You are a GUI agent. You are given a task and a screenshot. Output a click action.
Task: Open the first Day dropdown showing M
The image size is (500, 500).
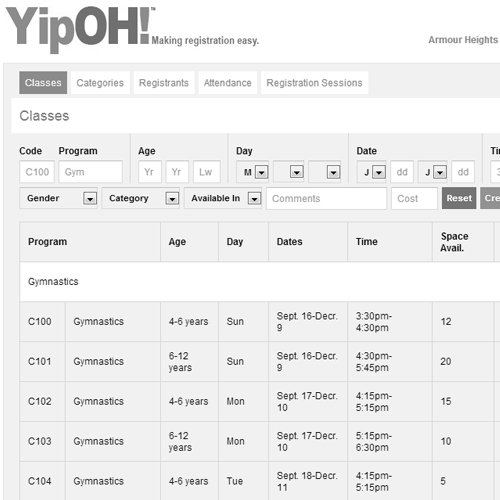click(x=252, y=172)
